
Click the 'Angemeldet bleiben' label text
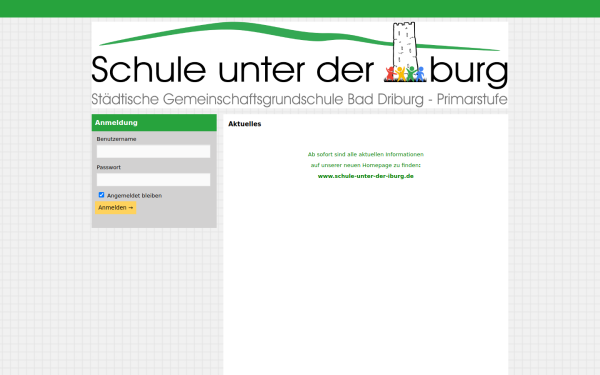tap(134, 196)
